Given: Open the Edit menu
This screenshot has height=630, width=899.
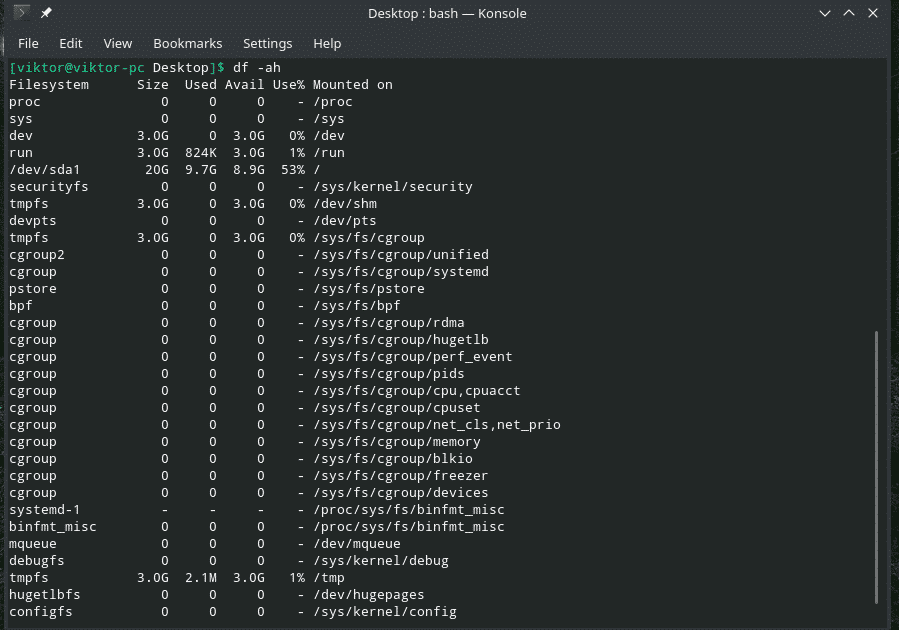Looking at the screenshot, I should tap(70, 44).
